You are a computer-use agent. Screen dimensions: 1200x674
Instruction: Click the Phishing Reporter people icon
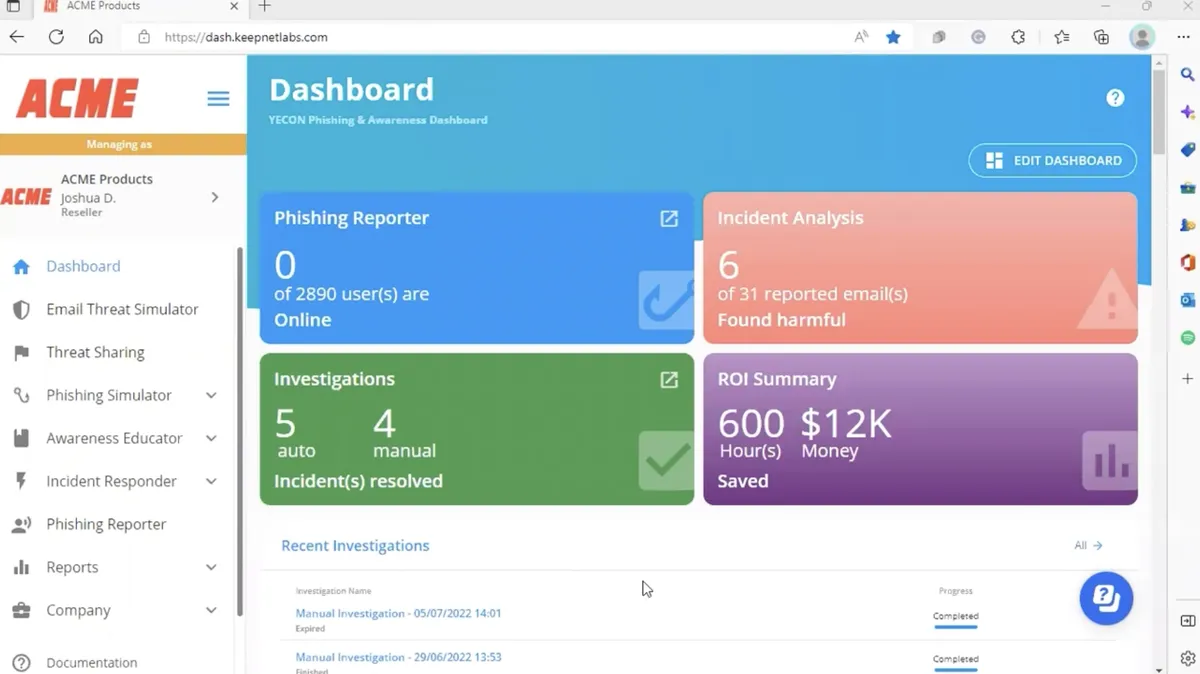pyautogui.click(x=21, y=525)
